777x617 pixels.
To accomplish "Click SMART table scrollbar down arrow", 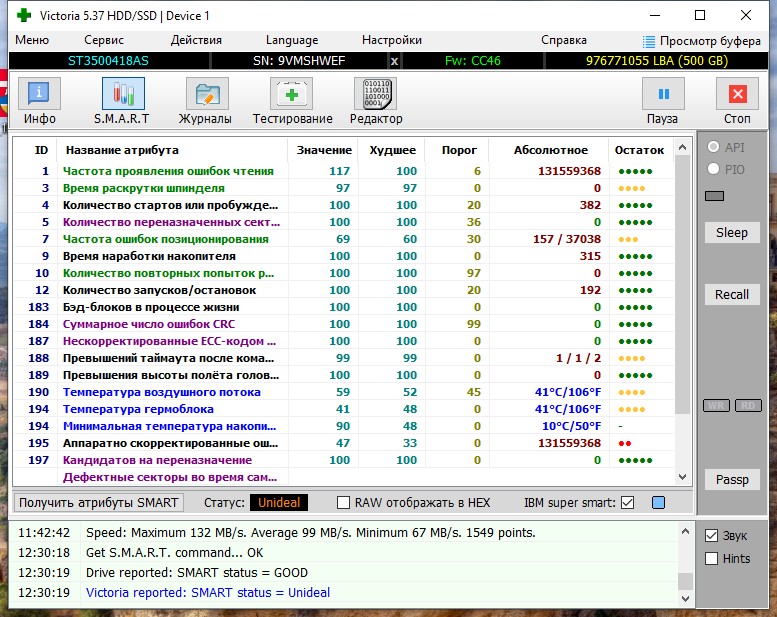I will tap(682, 477).
